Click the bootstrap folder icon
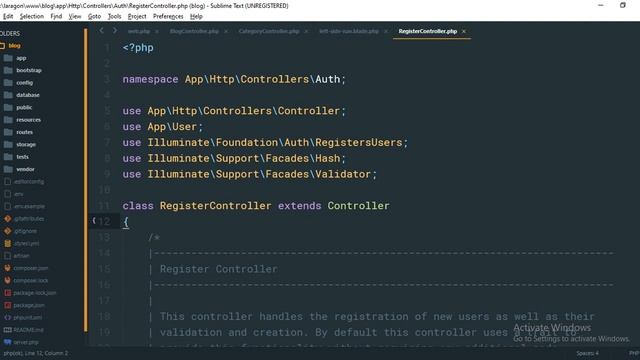Image resolution: width=640 pixels, height=360 pixels. point(8,70)
